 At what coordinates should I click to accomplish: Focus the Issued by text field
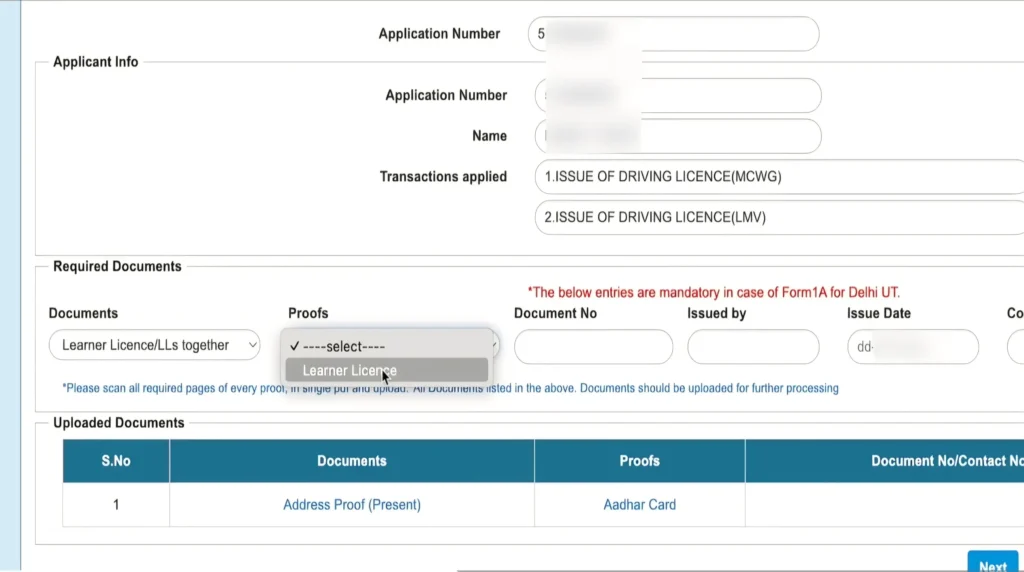click(752, 347)
